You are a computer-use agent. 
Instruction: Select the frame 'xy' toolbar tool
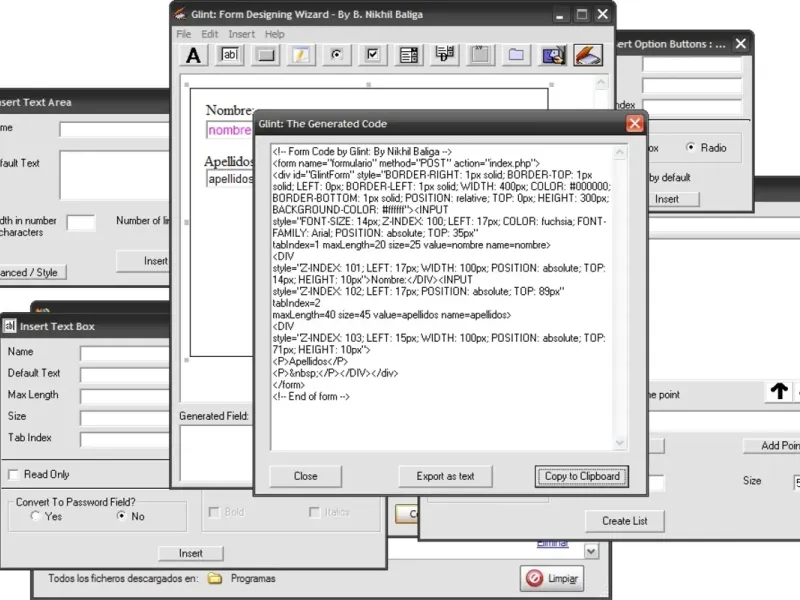point(480,55)
